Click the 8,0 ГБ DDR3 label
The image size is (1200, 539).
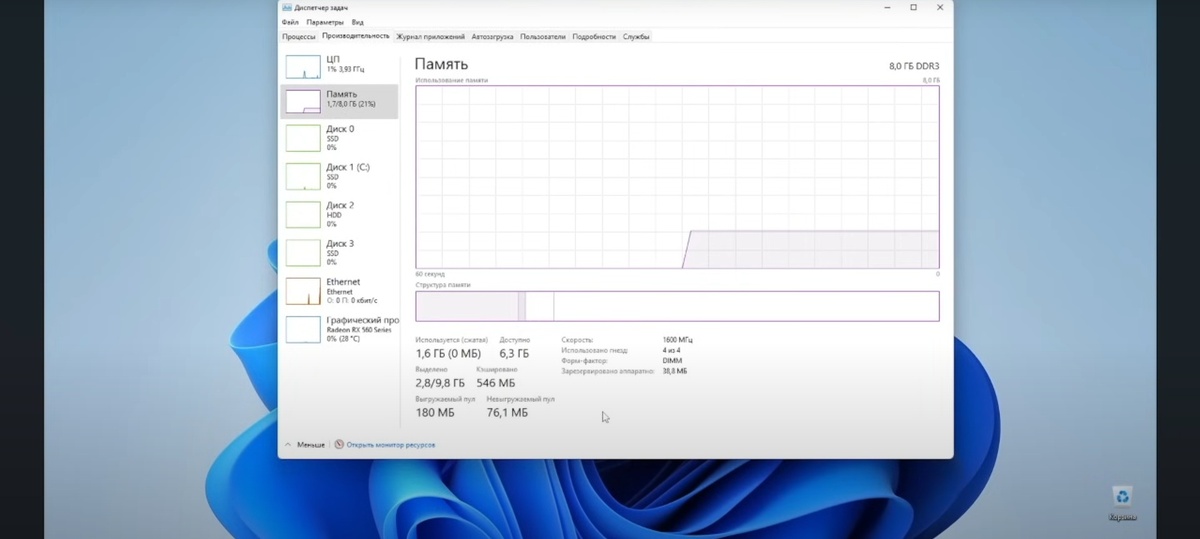click(914, 66)
